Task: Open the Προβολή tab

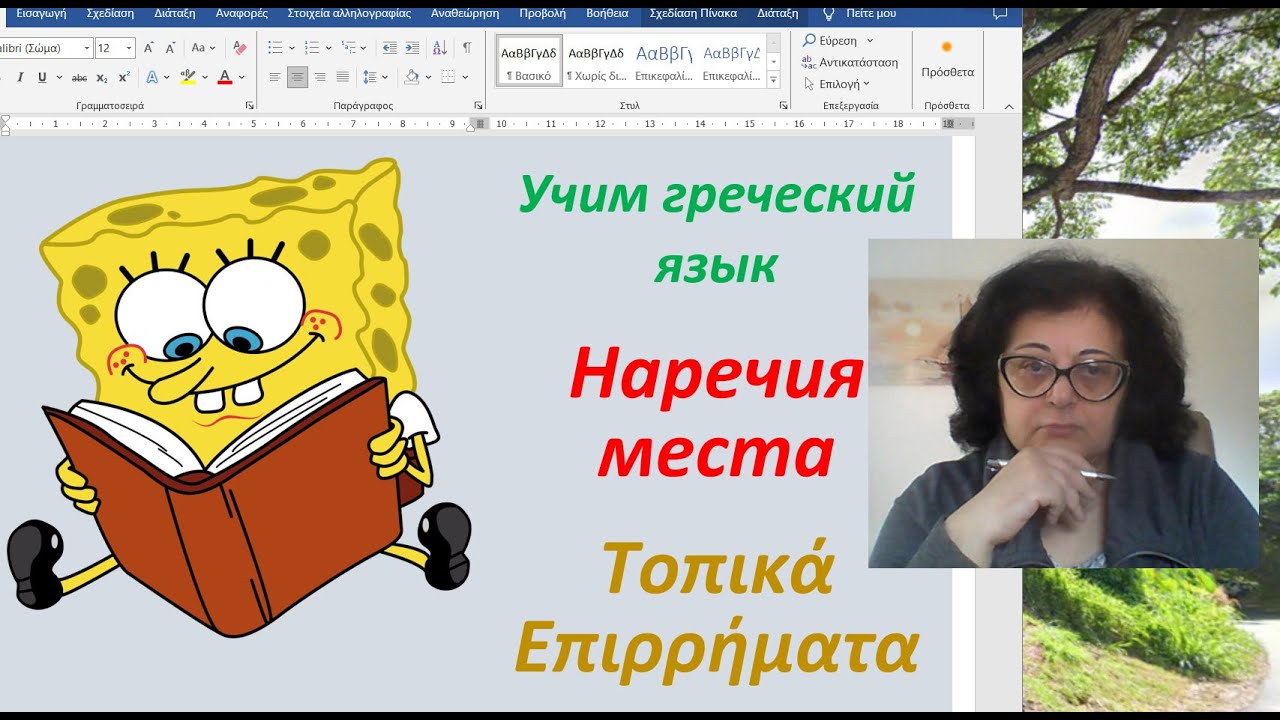Action: point(542,14)
